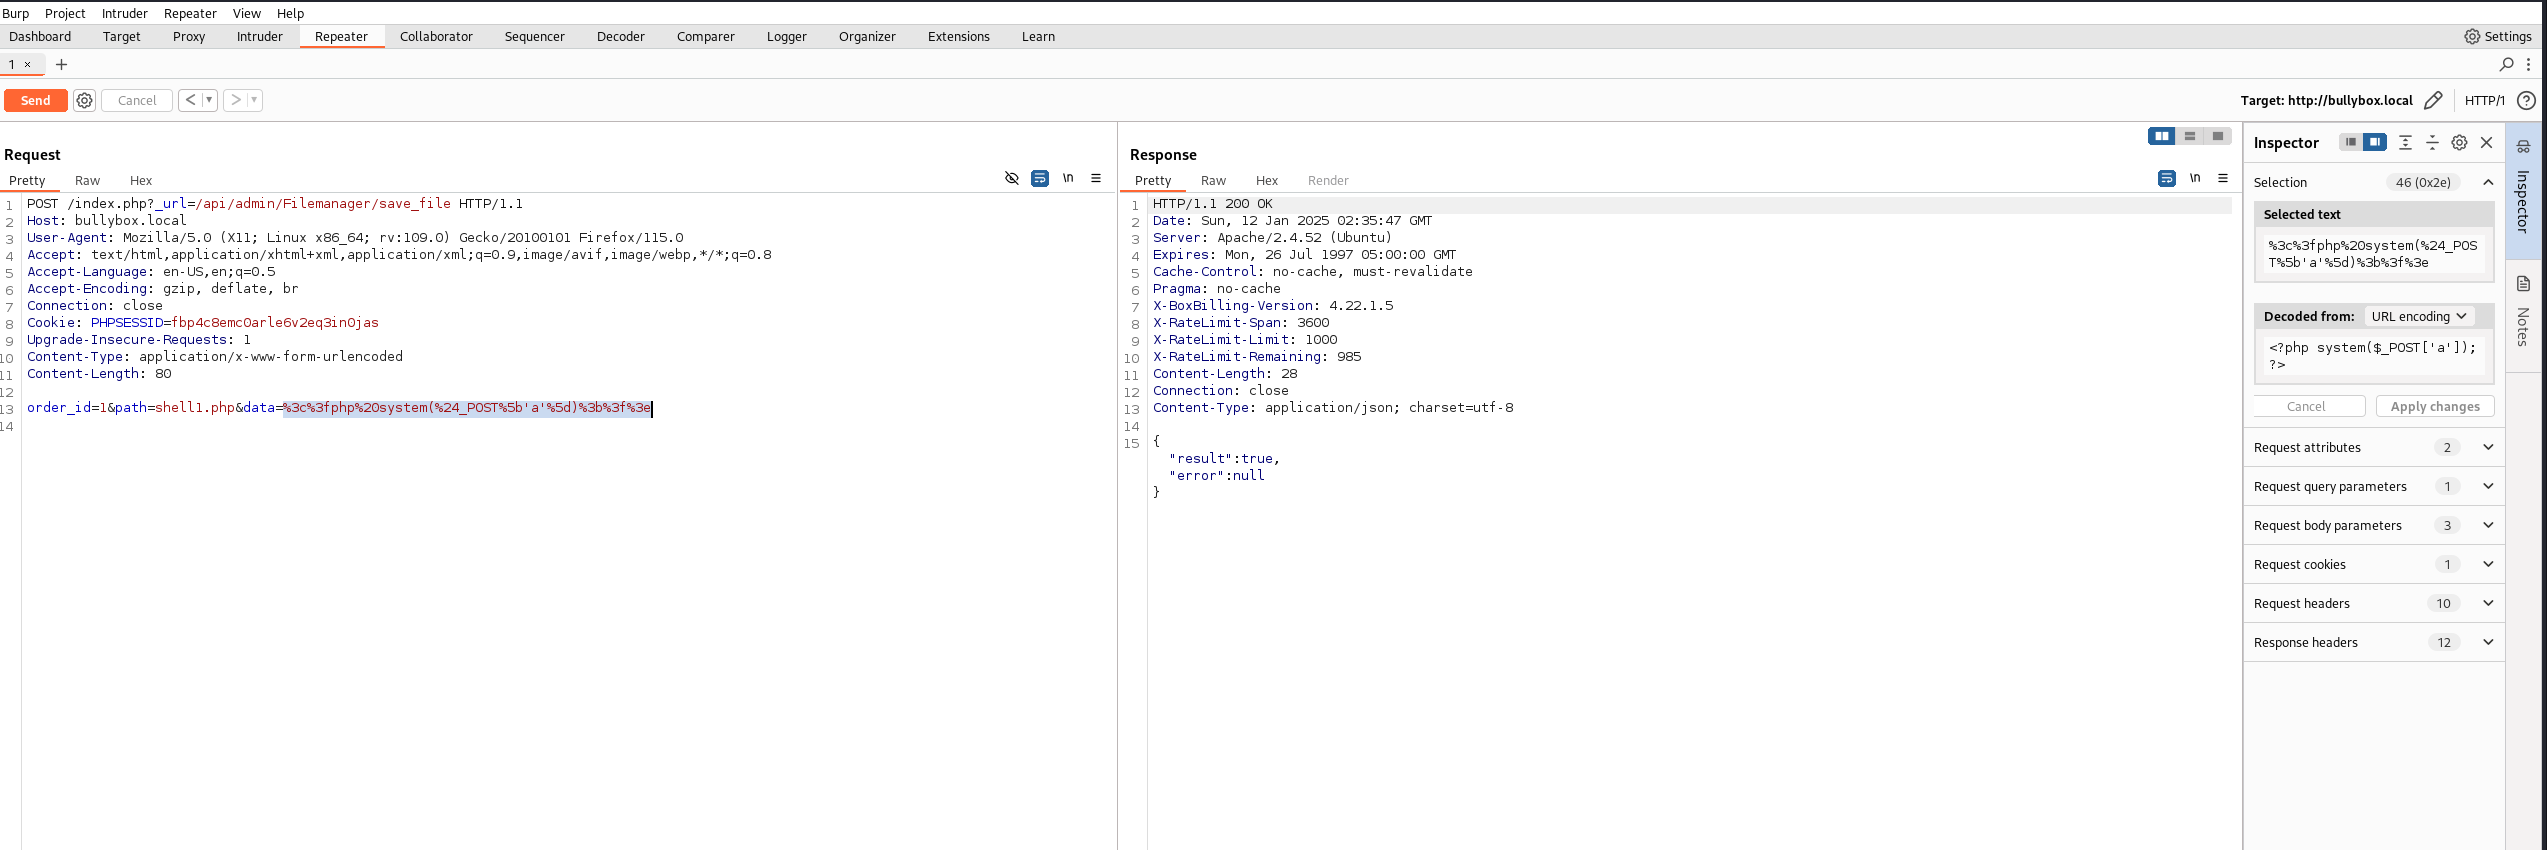Switch to top-bottom split layout
2547x850 pixels.
pos(2190,136)
